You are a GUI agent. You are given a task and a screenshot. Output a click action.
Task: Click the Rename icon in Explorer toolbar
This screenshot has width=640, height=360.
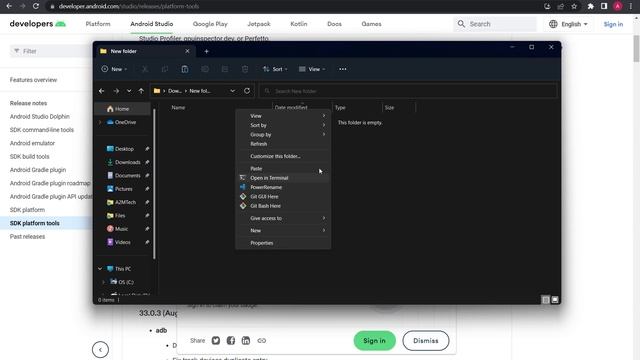point(205,69)
